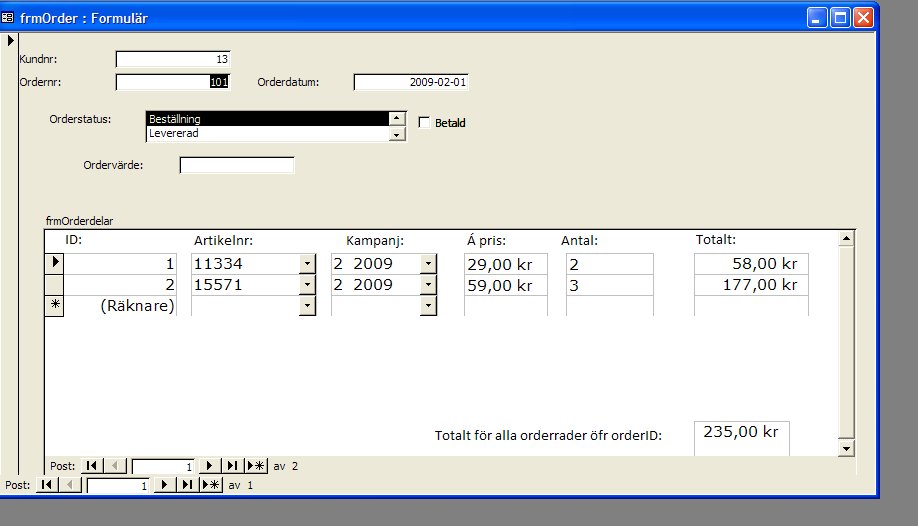The height and width of the screenshot is (526, 918).
Task: Add new record in subform navigation
Action: click(256, 466)
